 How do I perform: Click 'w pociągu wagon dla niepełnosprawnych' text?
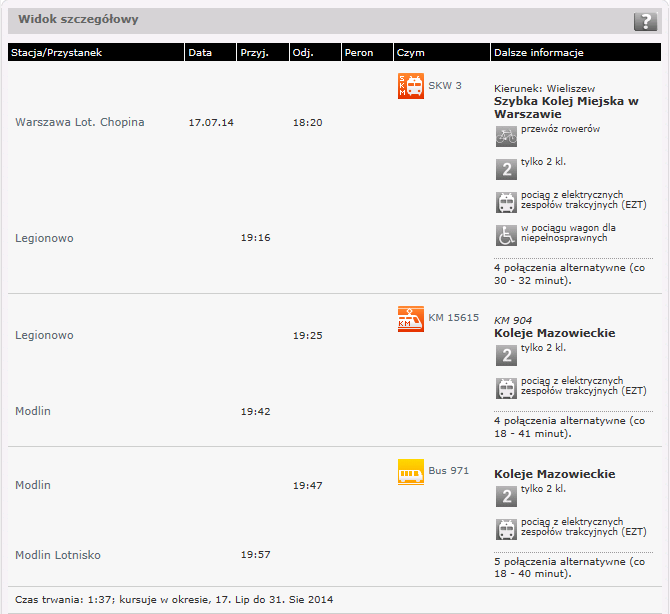tap(568, 233)
